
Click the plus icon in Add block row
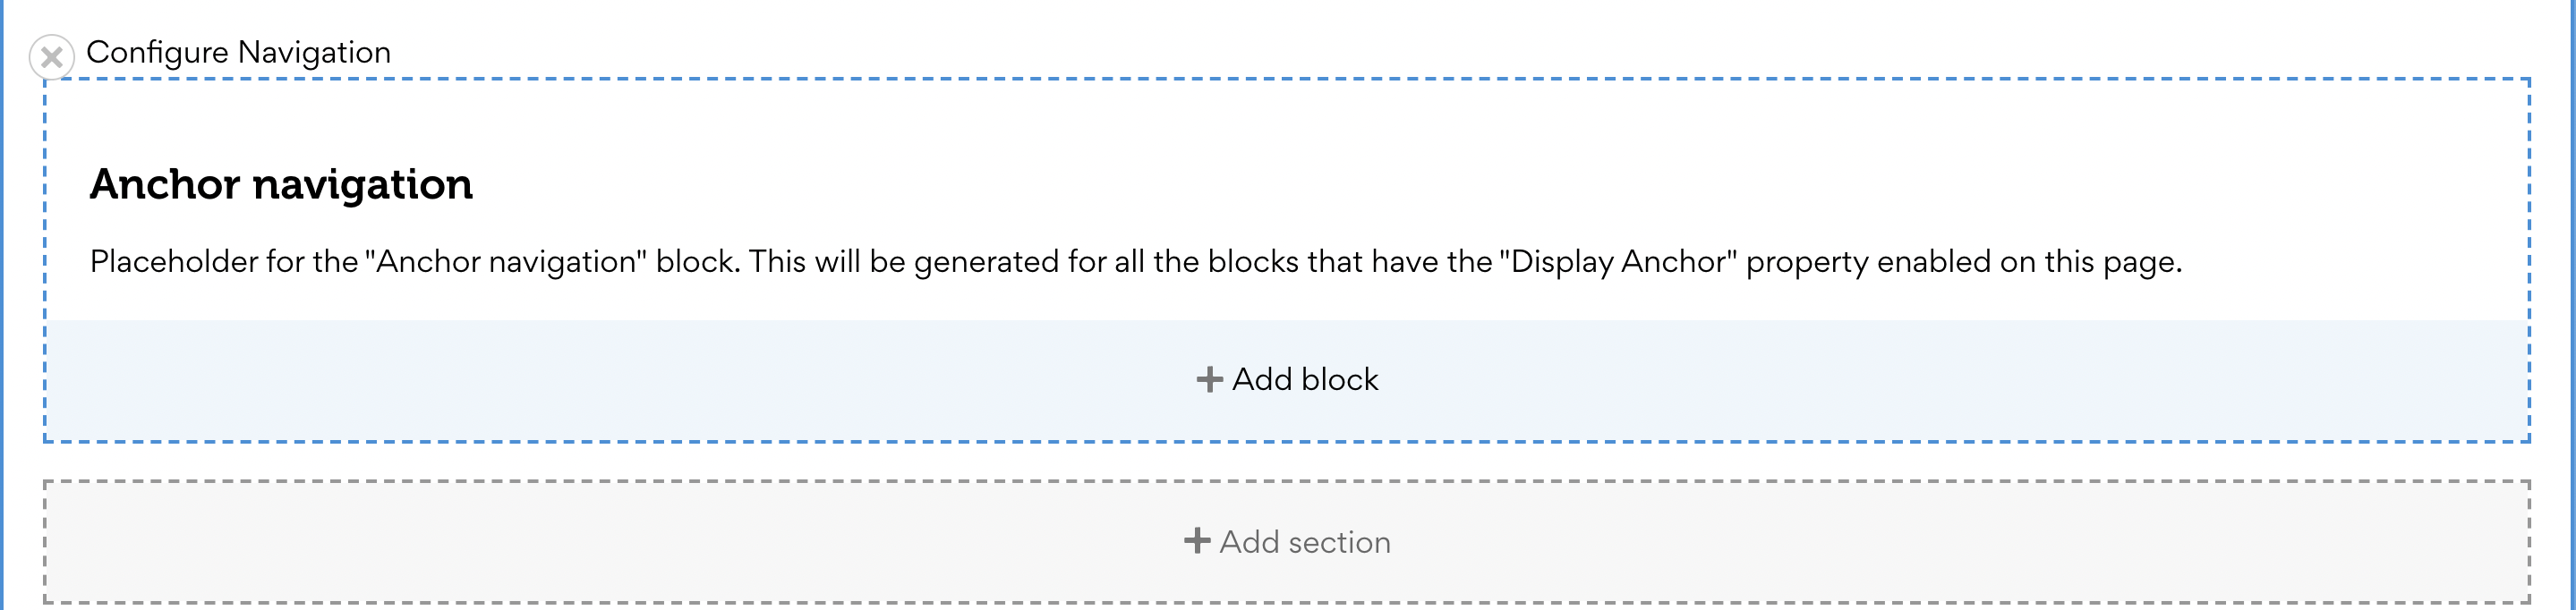pos(1210,379)
